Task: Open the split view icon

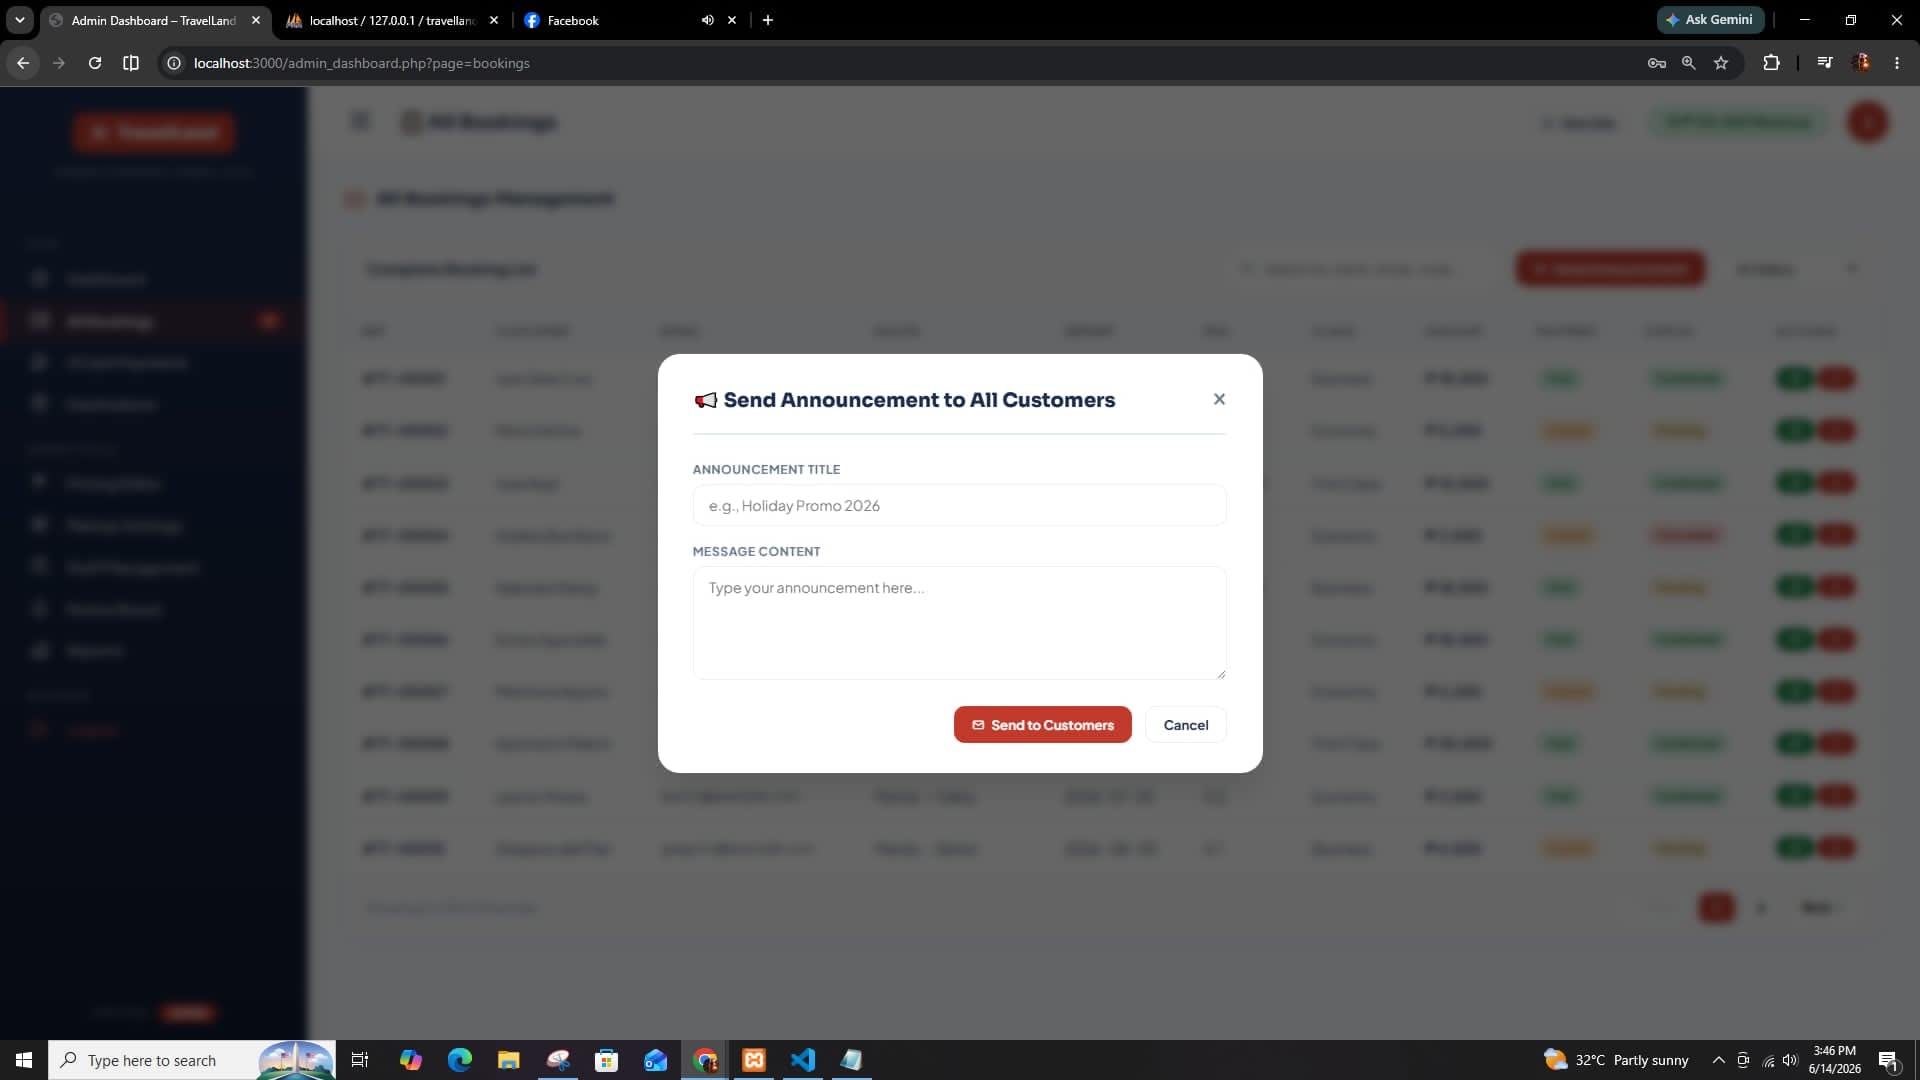Action: [131, 63]
